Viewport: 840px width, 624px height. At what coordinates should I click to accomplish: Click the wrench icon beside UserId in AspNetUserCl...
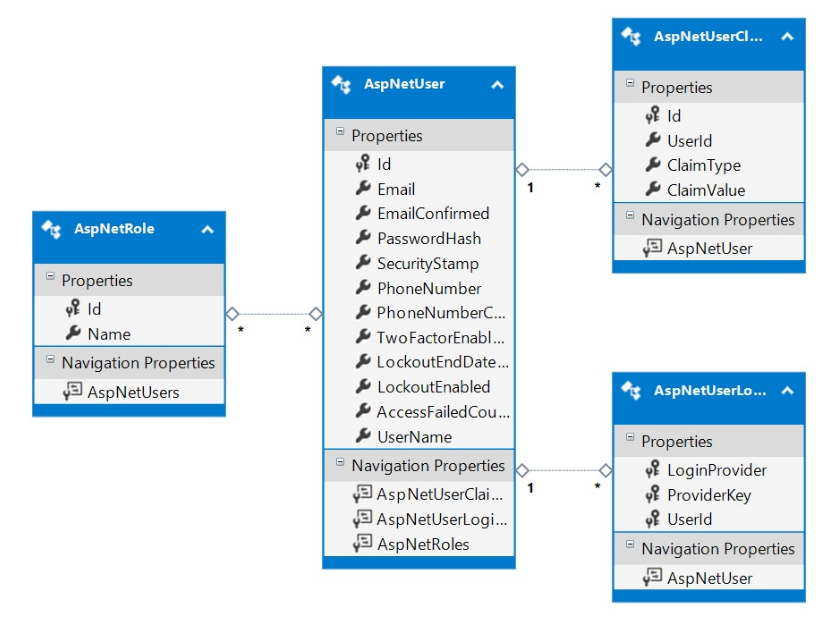click(x=652, y=140)
